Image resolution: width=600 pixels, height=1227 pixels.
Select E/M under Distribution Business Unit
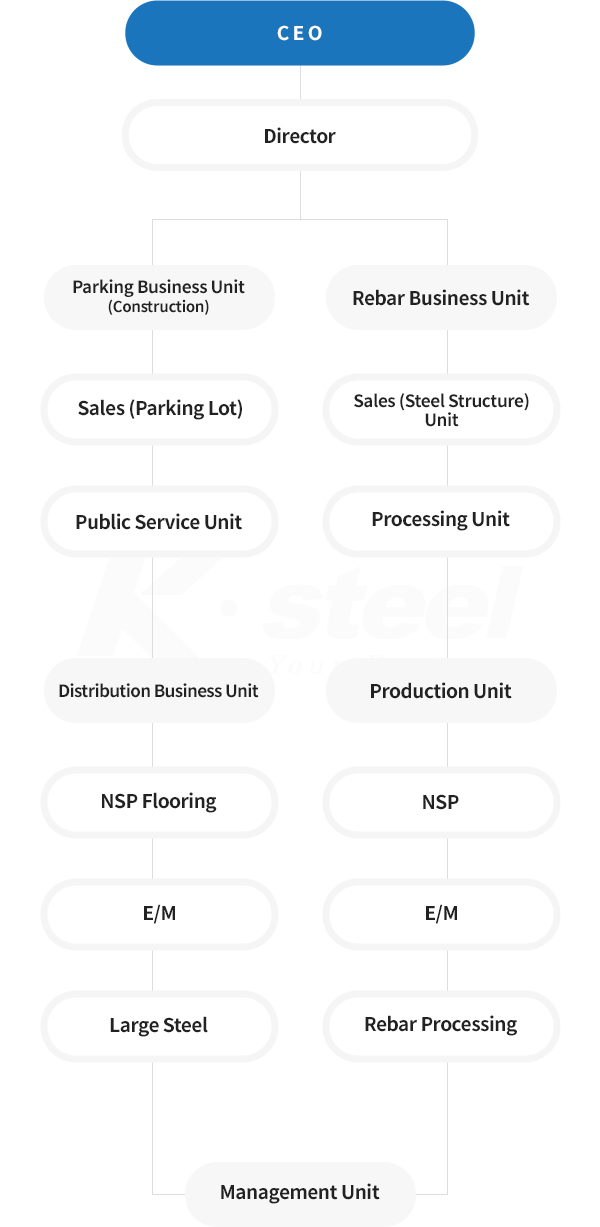(x=159, y=914)
